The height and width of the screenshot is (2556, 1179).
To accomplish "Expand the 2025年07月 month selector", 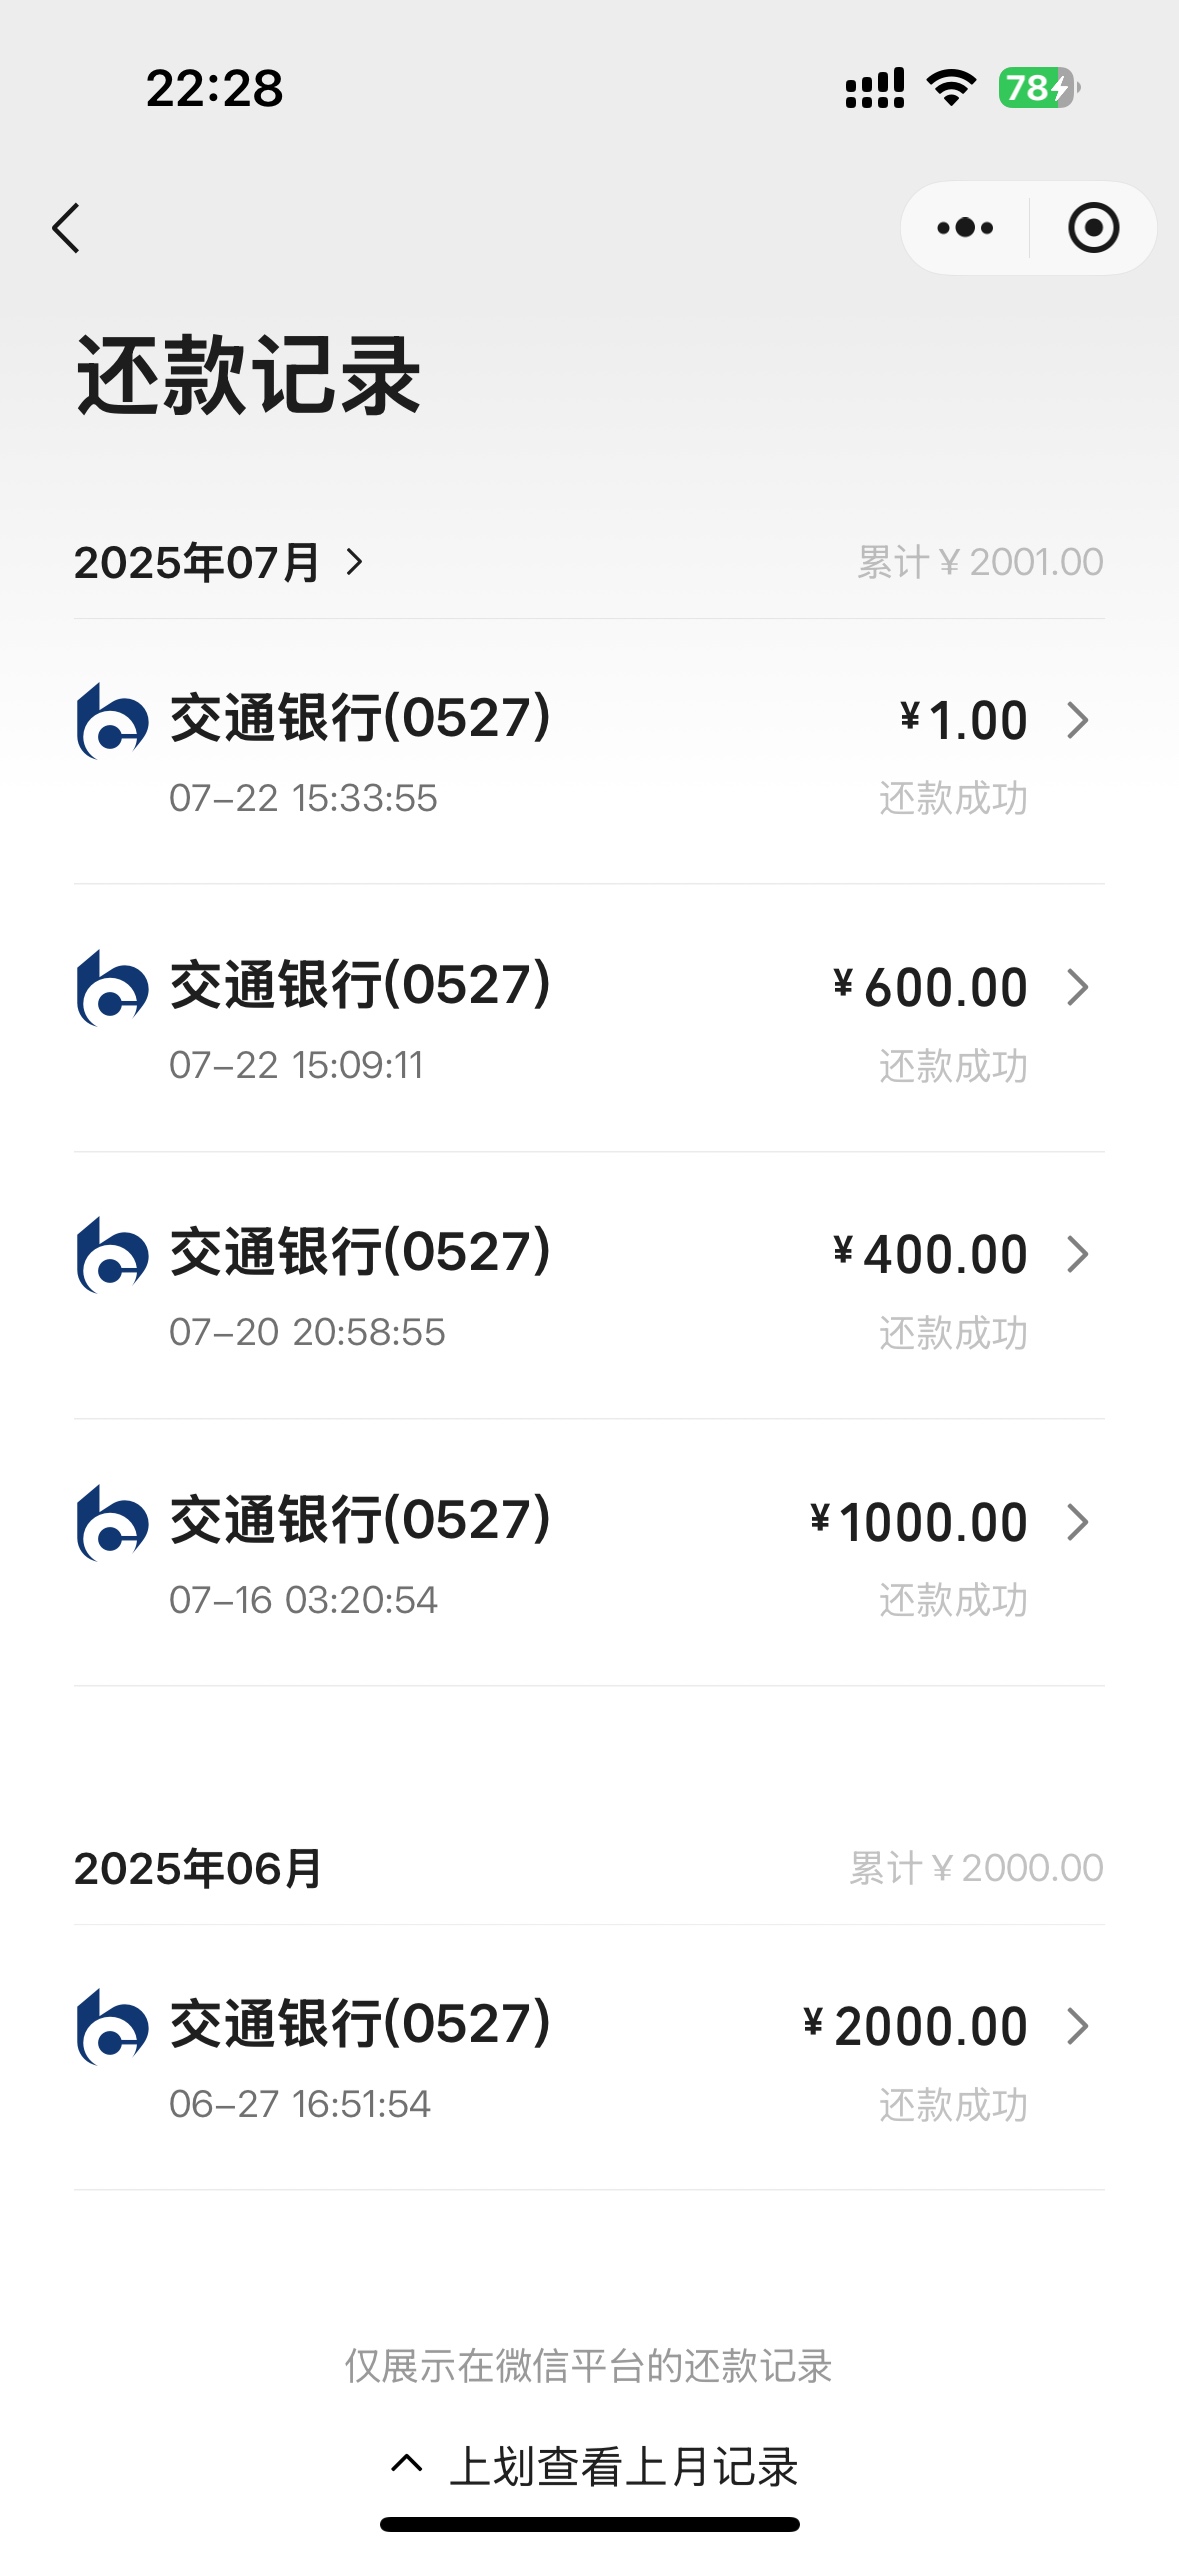I will tap(220, 562).
